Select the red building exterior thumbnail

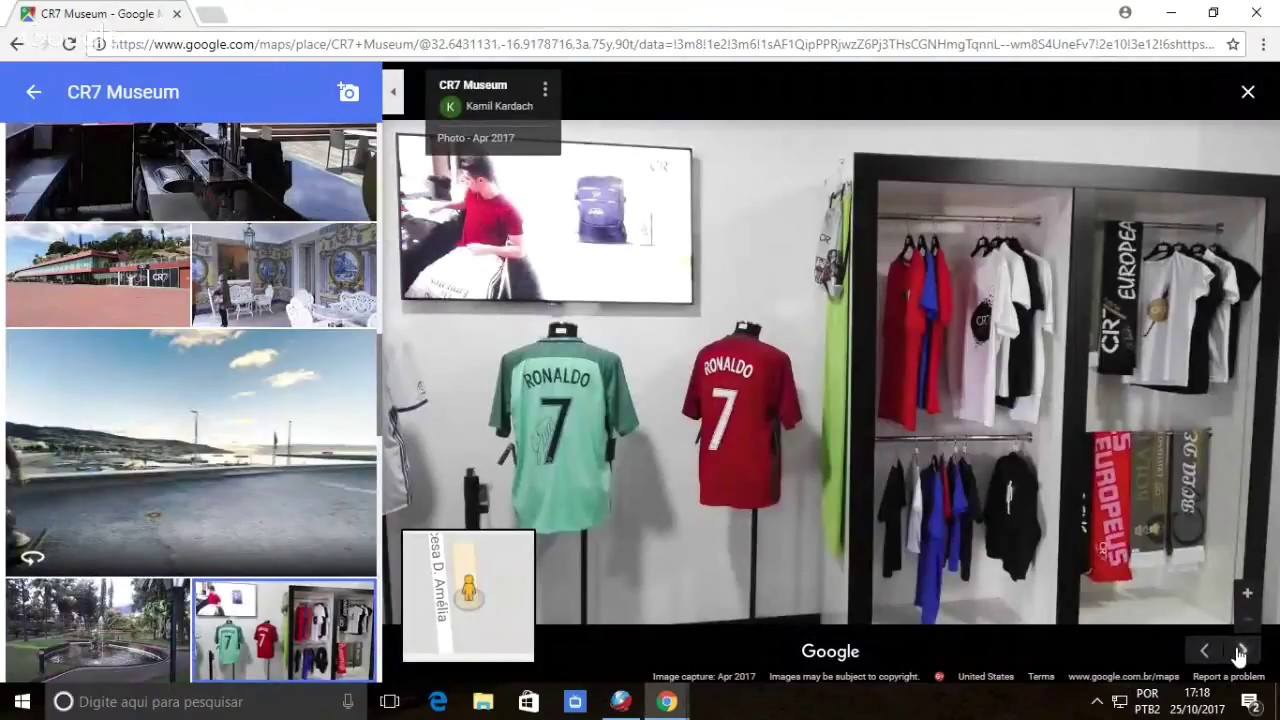point(97,275)
